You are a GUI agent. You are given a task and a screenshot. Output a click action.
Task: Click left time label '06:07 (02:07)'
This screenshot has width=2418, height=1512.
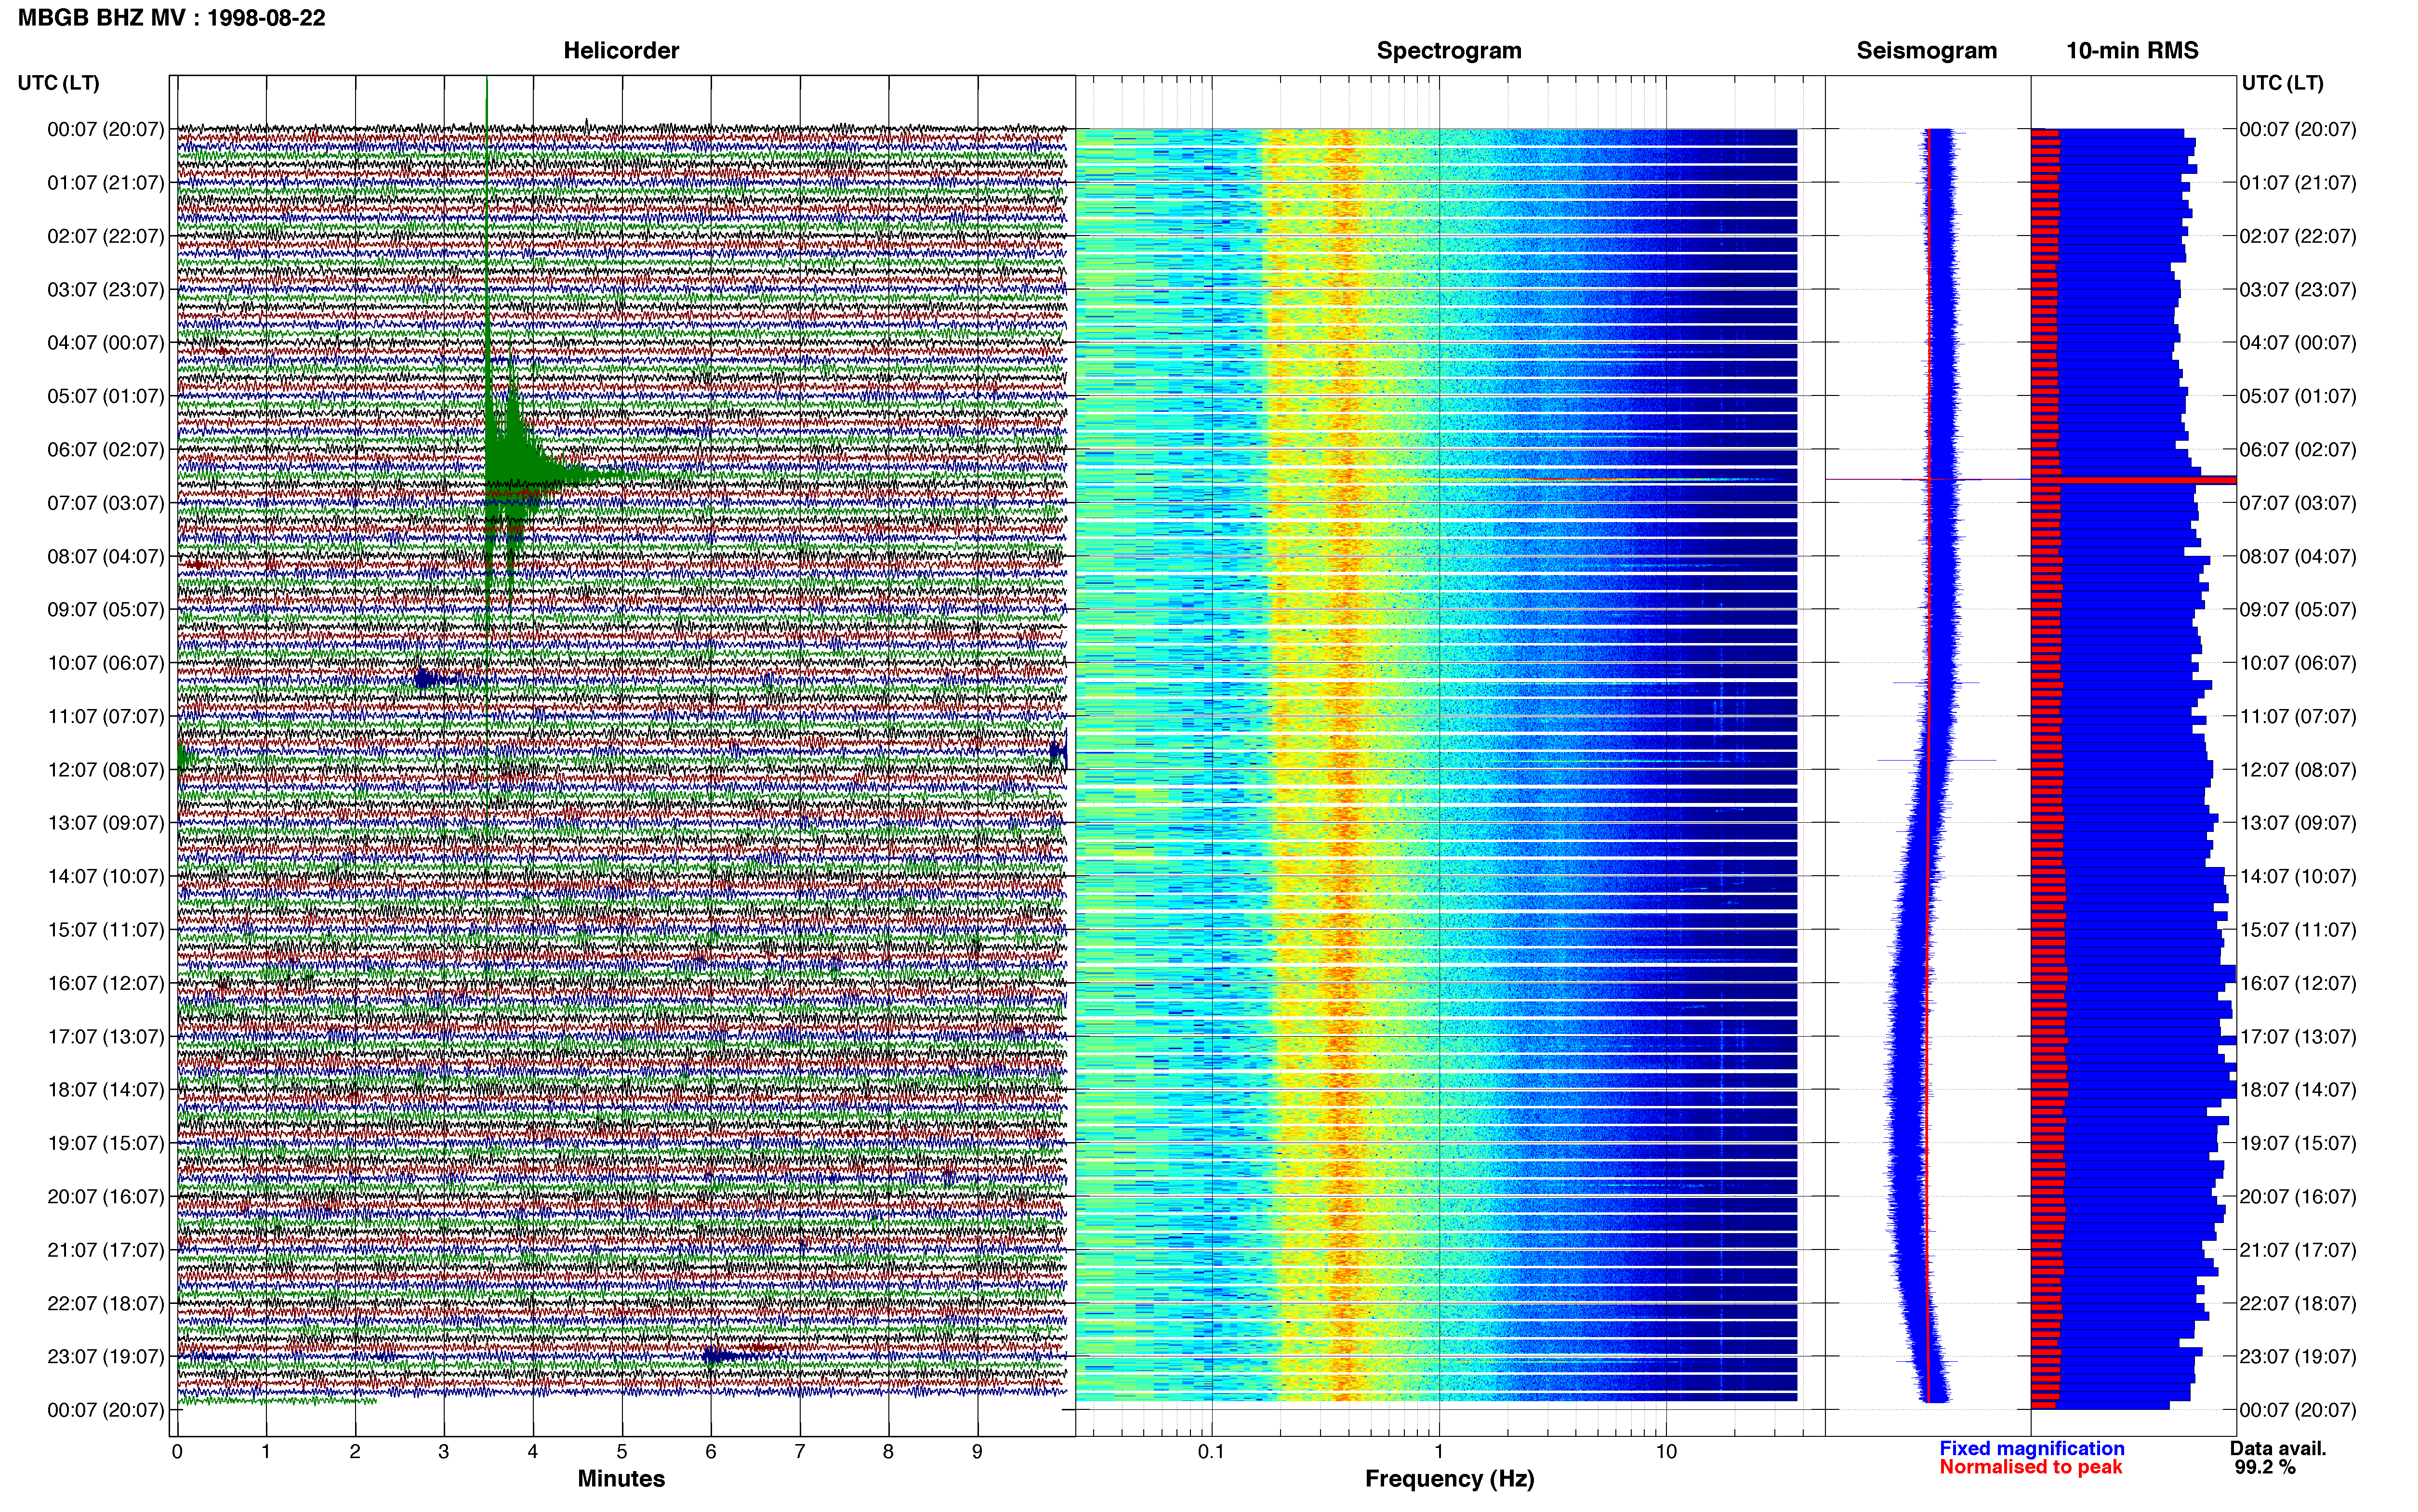coord(106,450)
